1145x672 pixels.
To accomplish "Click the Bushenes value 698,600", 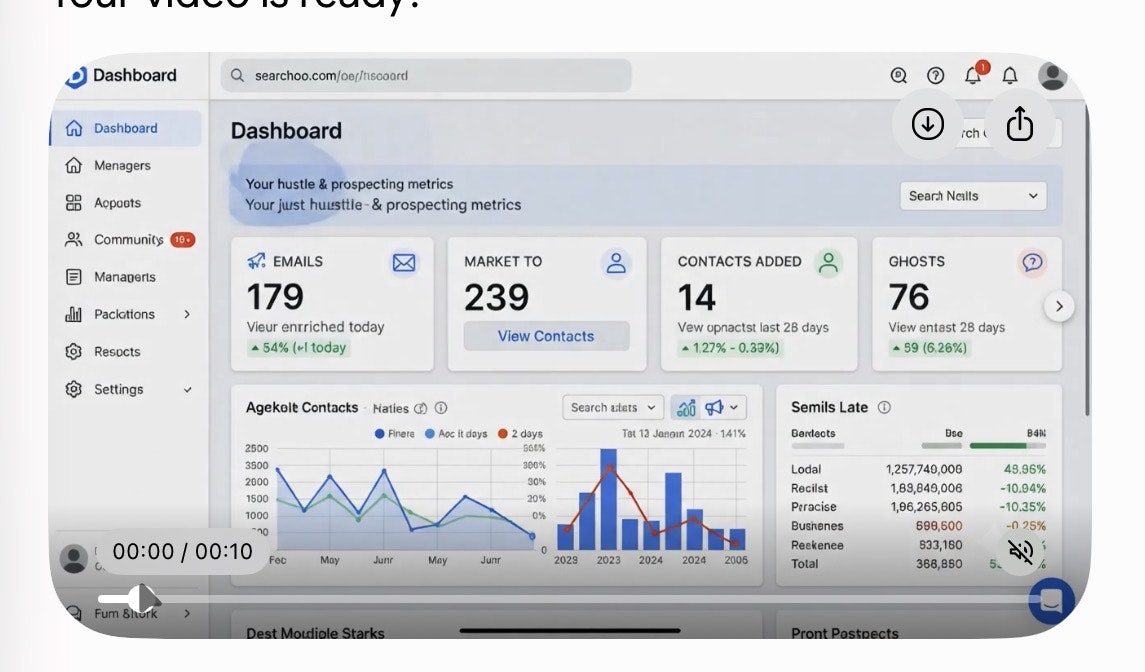I will 939,526.
